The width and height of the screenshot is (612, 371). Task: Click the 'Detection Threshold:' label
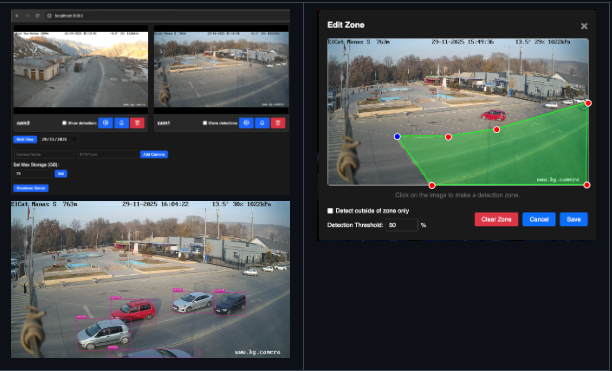(x=355, y=225)
